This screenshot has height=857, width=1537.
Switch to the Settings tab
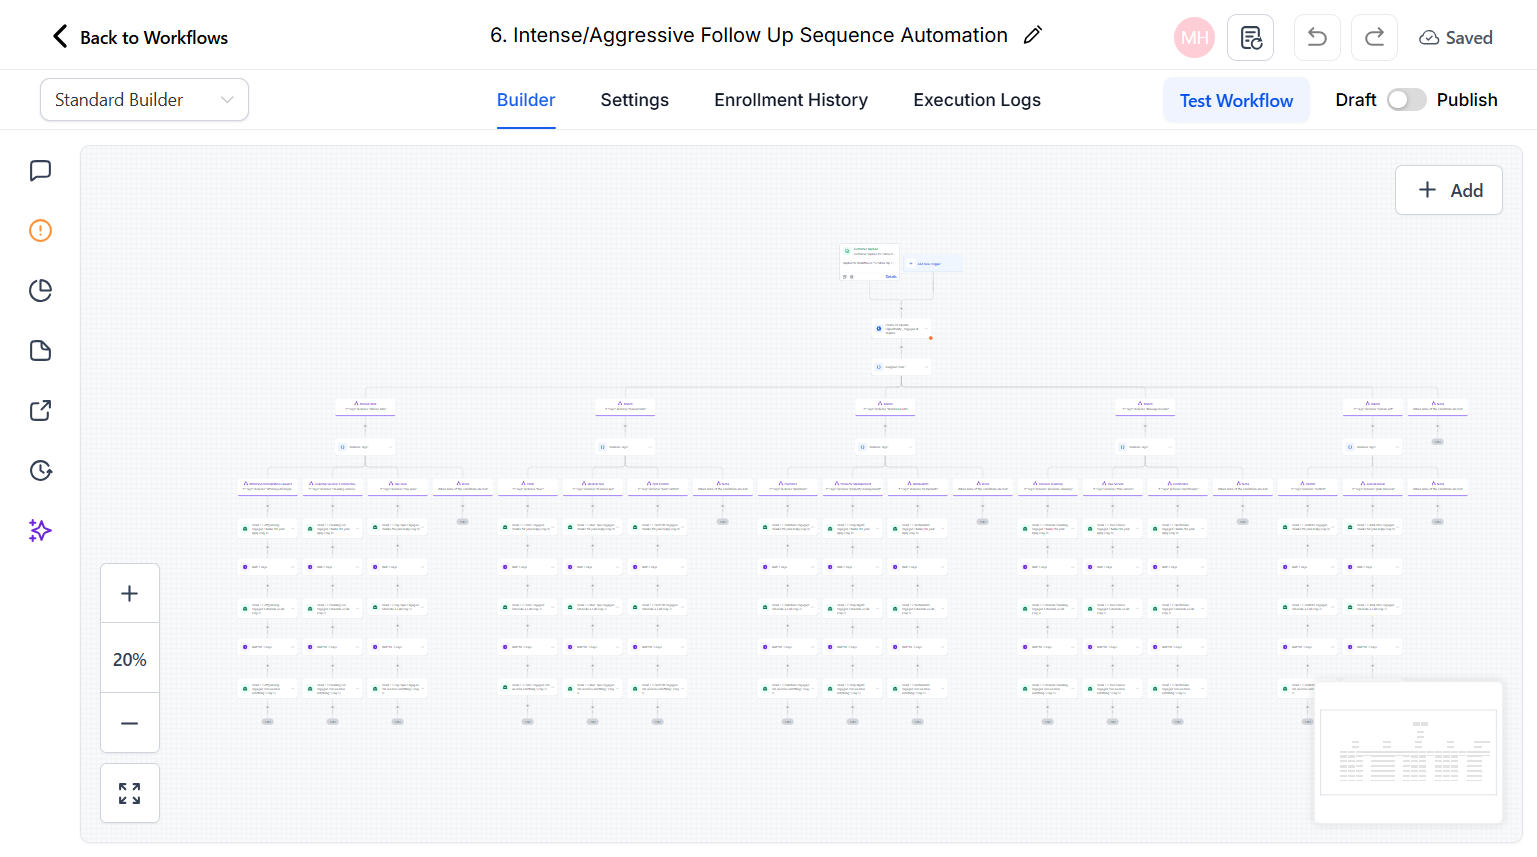(x=634, y=100)
